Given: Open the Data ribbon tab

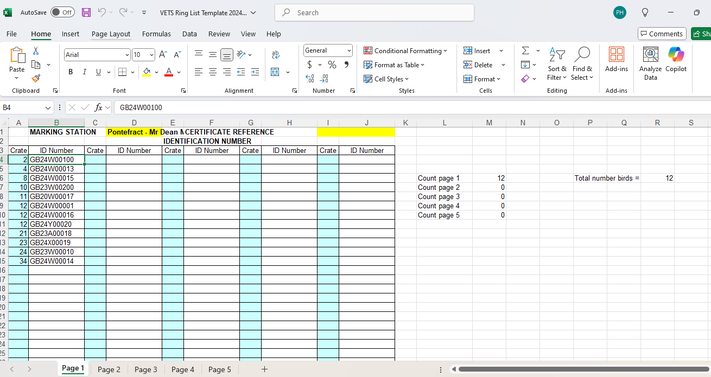Looking at the screenshot, I should (190, 34).
